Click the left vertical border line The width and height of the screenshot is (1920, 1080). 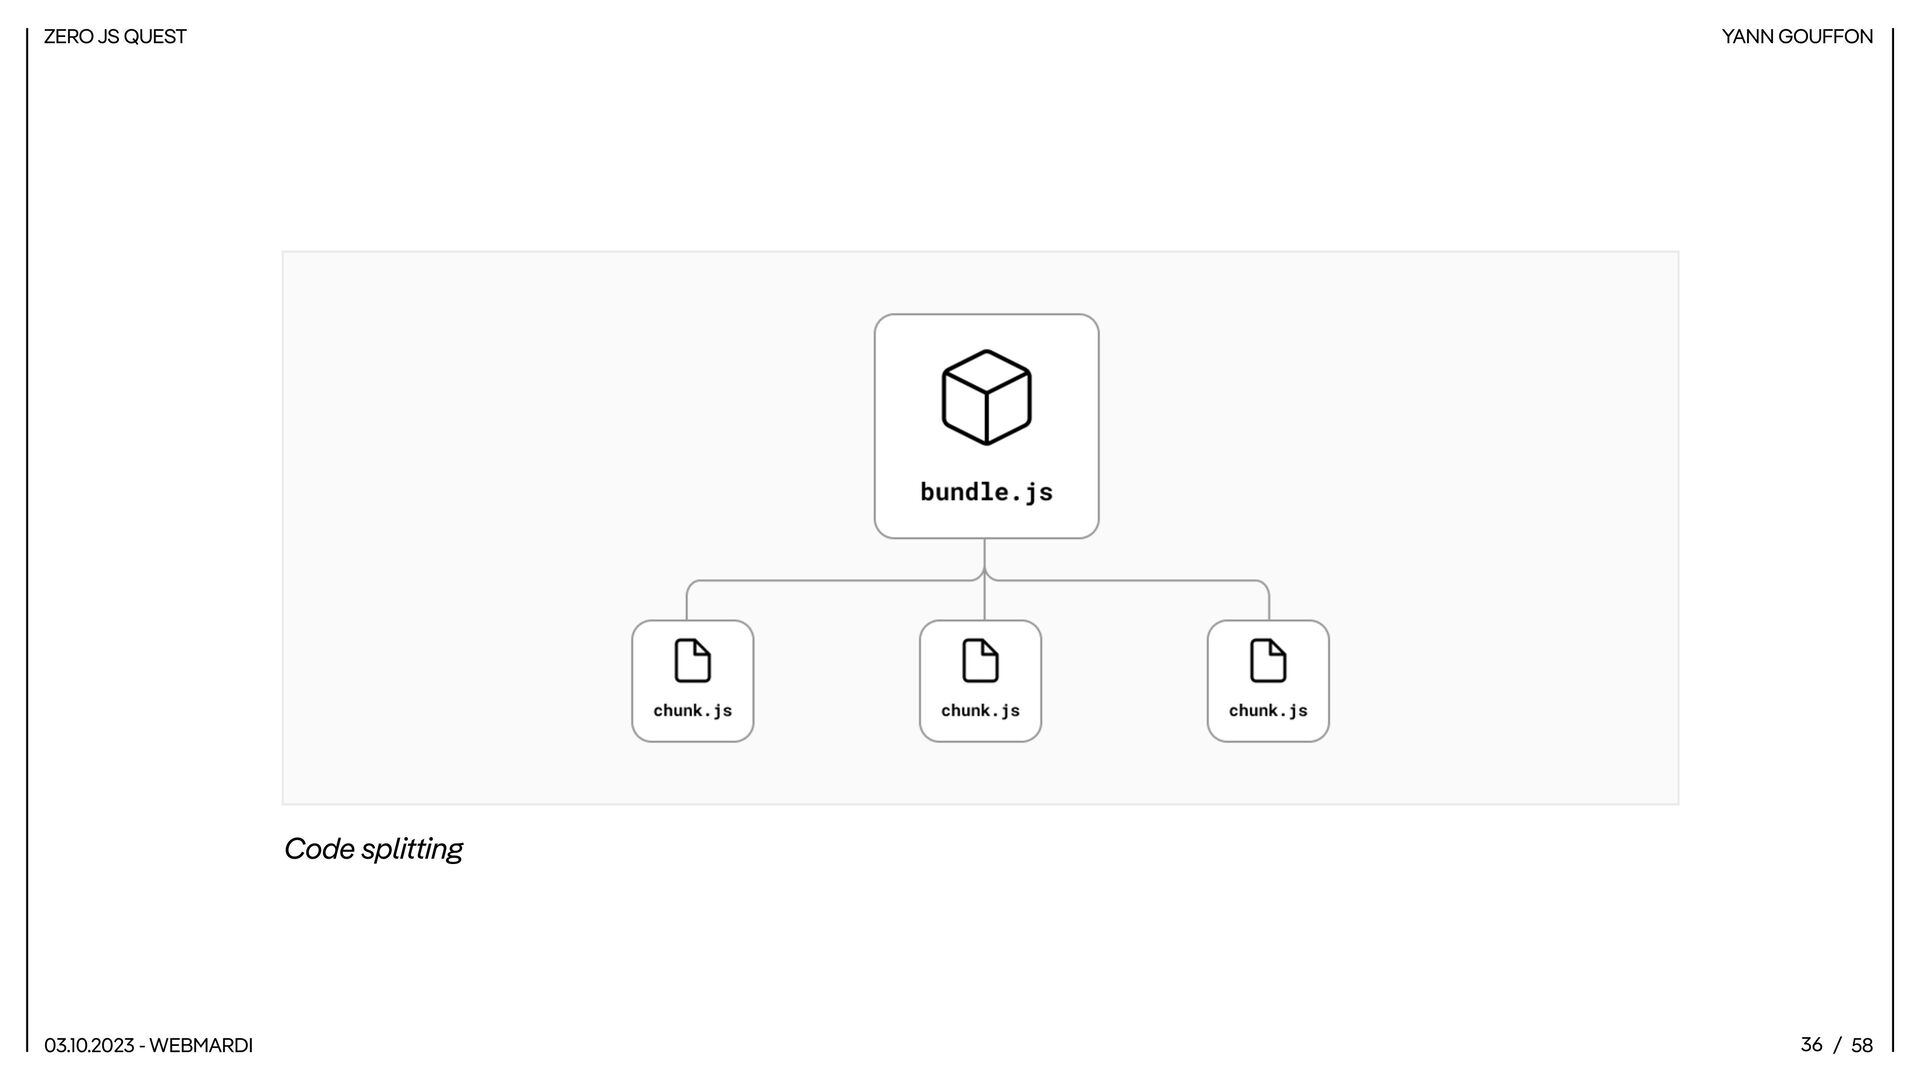pyautogui.click(x=28, y=540)
